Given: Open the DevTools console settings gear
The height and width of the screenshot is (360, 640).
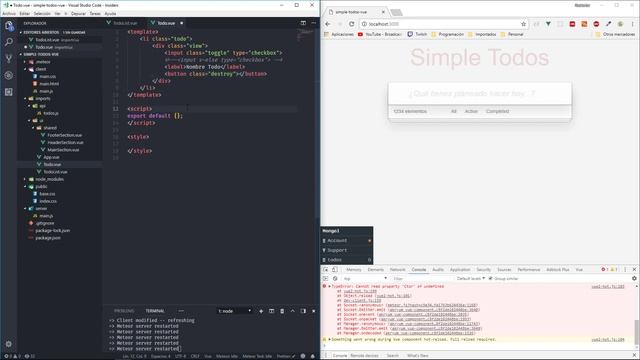Looking at the screenshot, I should 634,278.
